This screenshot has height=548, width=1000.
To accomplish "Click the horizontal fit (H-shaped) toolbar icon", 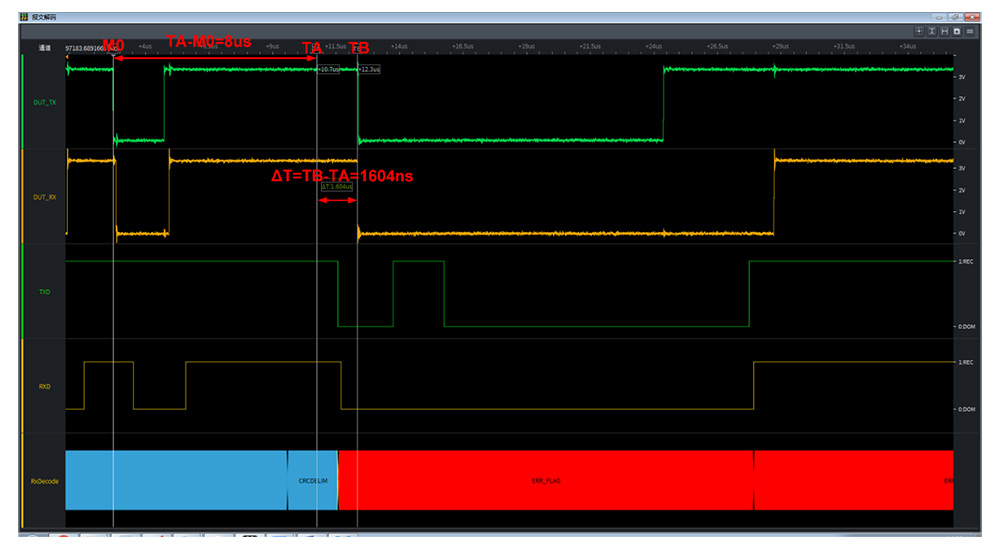I will click(x=945, y=31).
